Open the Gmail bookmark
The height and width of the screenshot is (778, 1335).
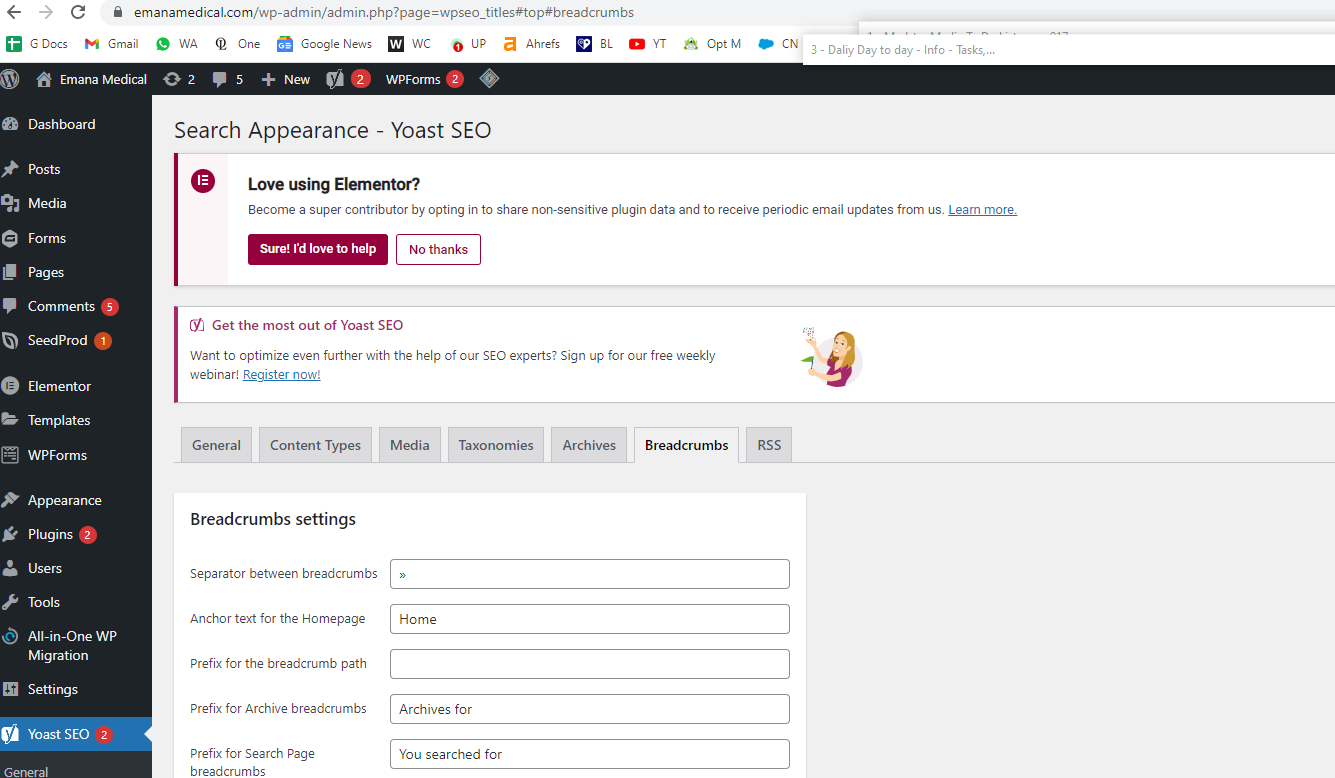point(112,44)
